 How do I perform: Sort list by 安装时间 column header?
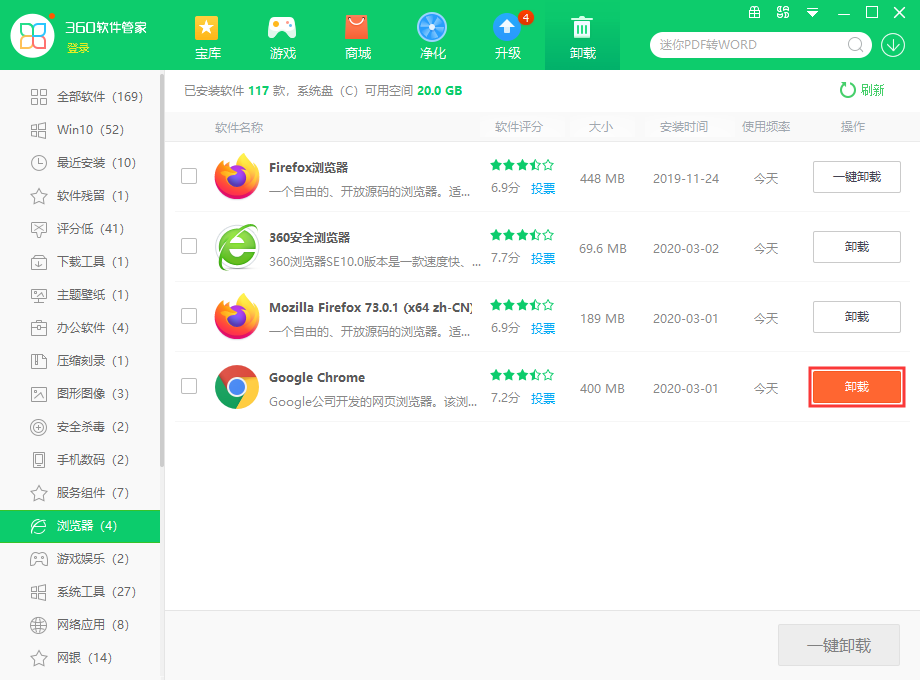point(684,127)
